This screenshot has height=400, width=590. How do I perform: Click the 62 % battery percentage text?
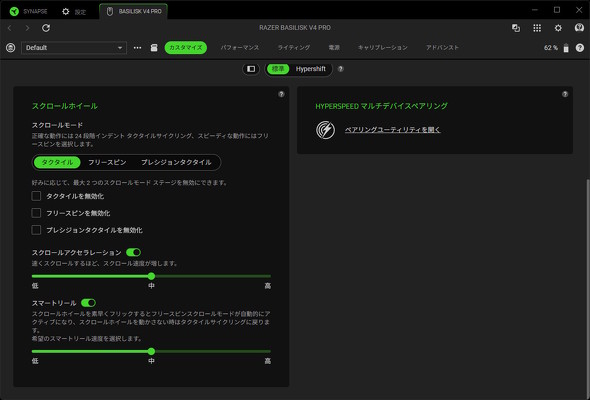[551, 48]
